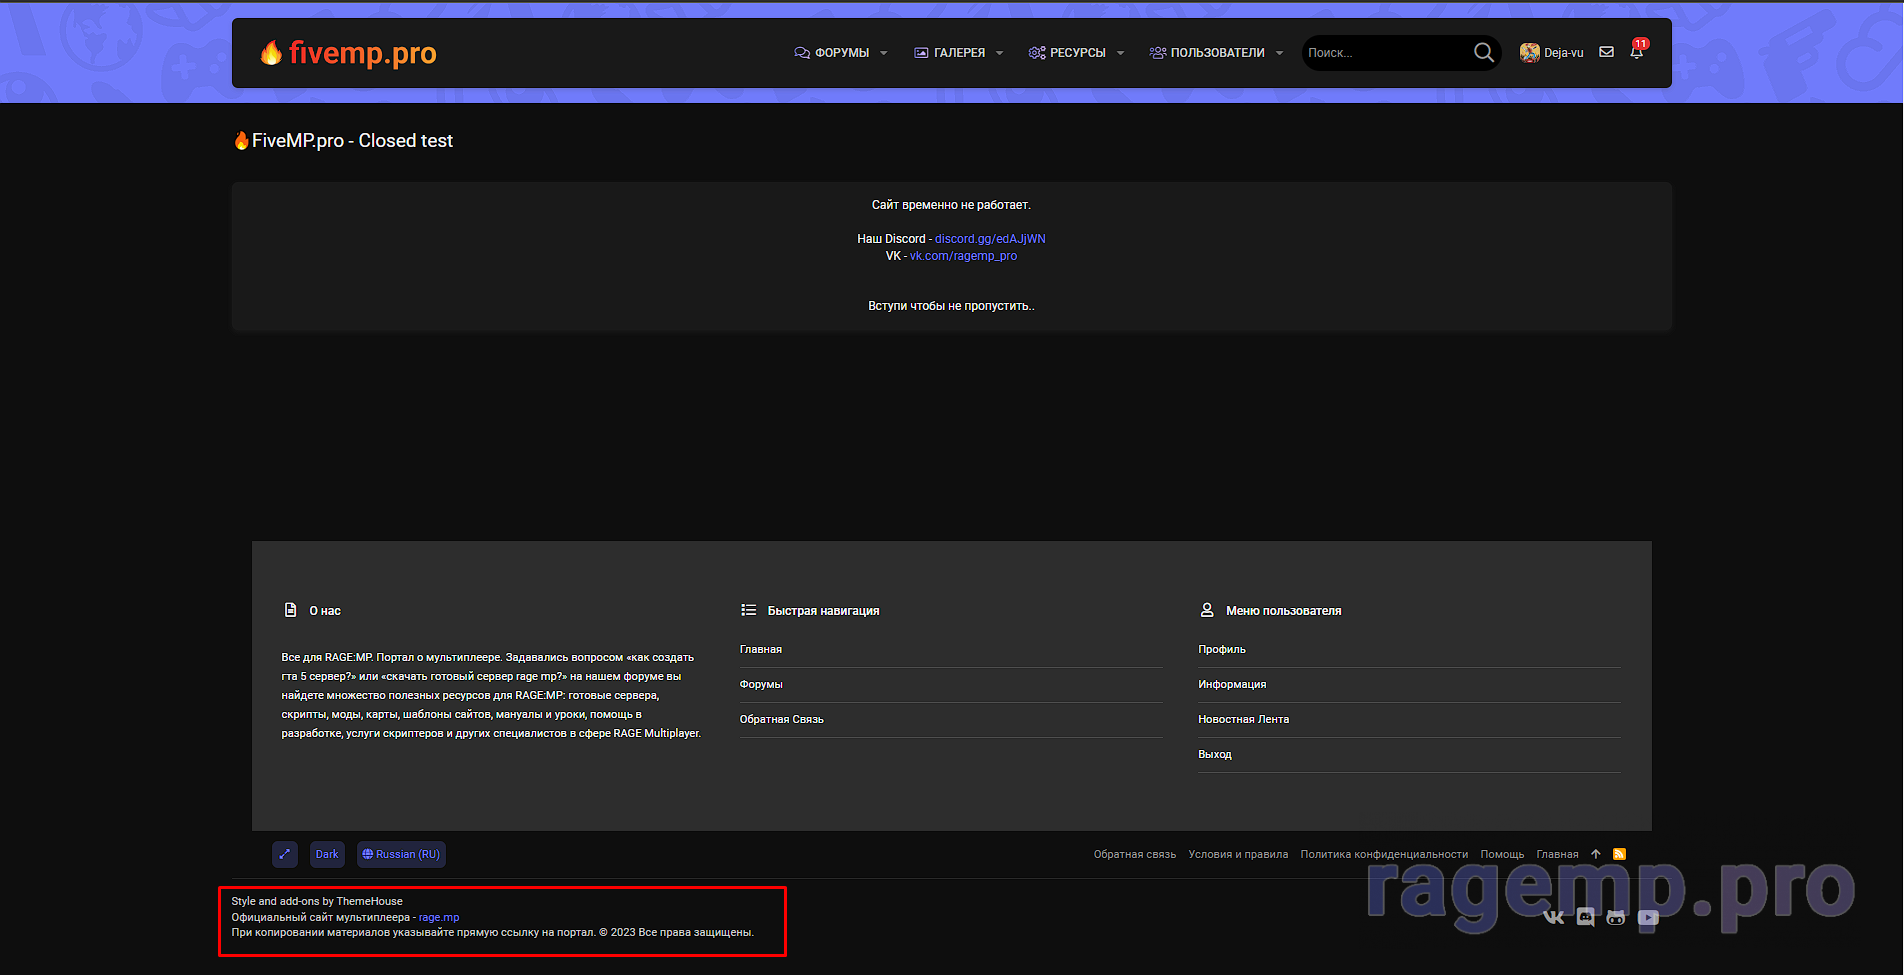
Task: Open the discord.gg/edAJjWN link
Action: tap(990, 239)
